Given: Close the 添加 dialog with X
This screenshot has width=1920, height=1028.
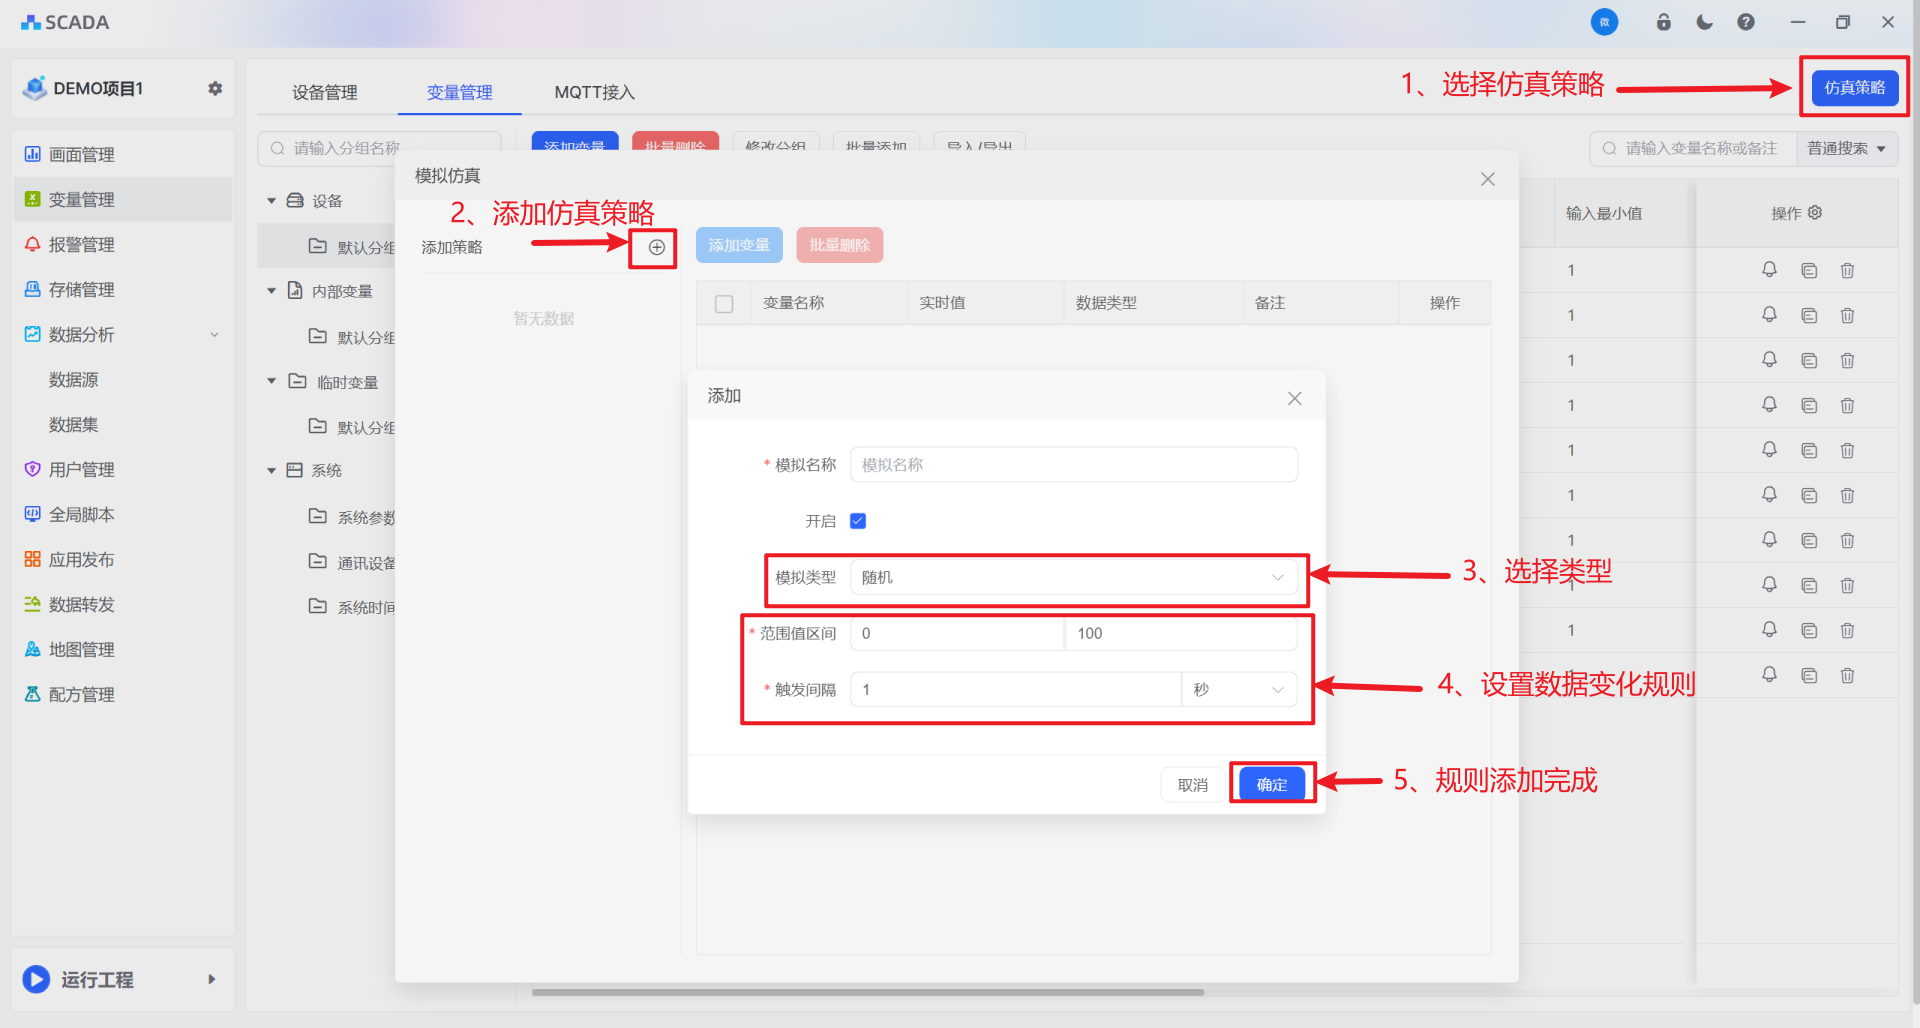Looking at the screenshot, I should (1294, 398).
